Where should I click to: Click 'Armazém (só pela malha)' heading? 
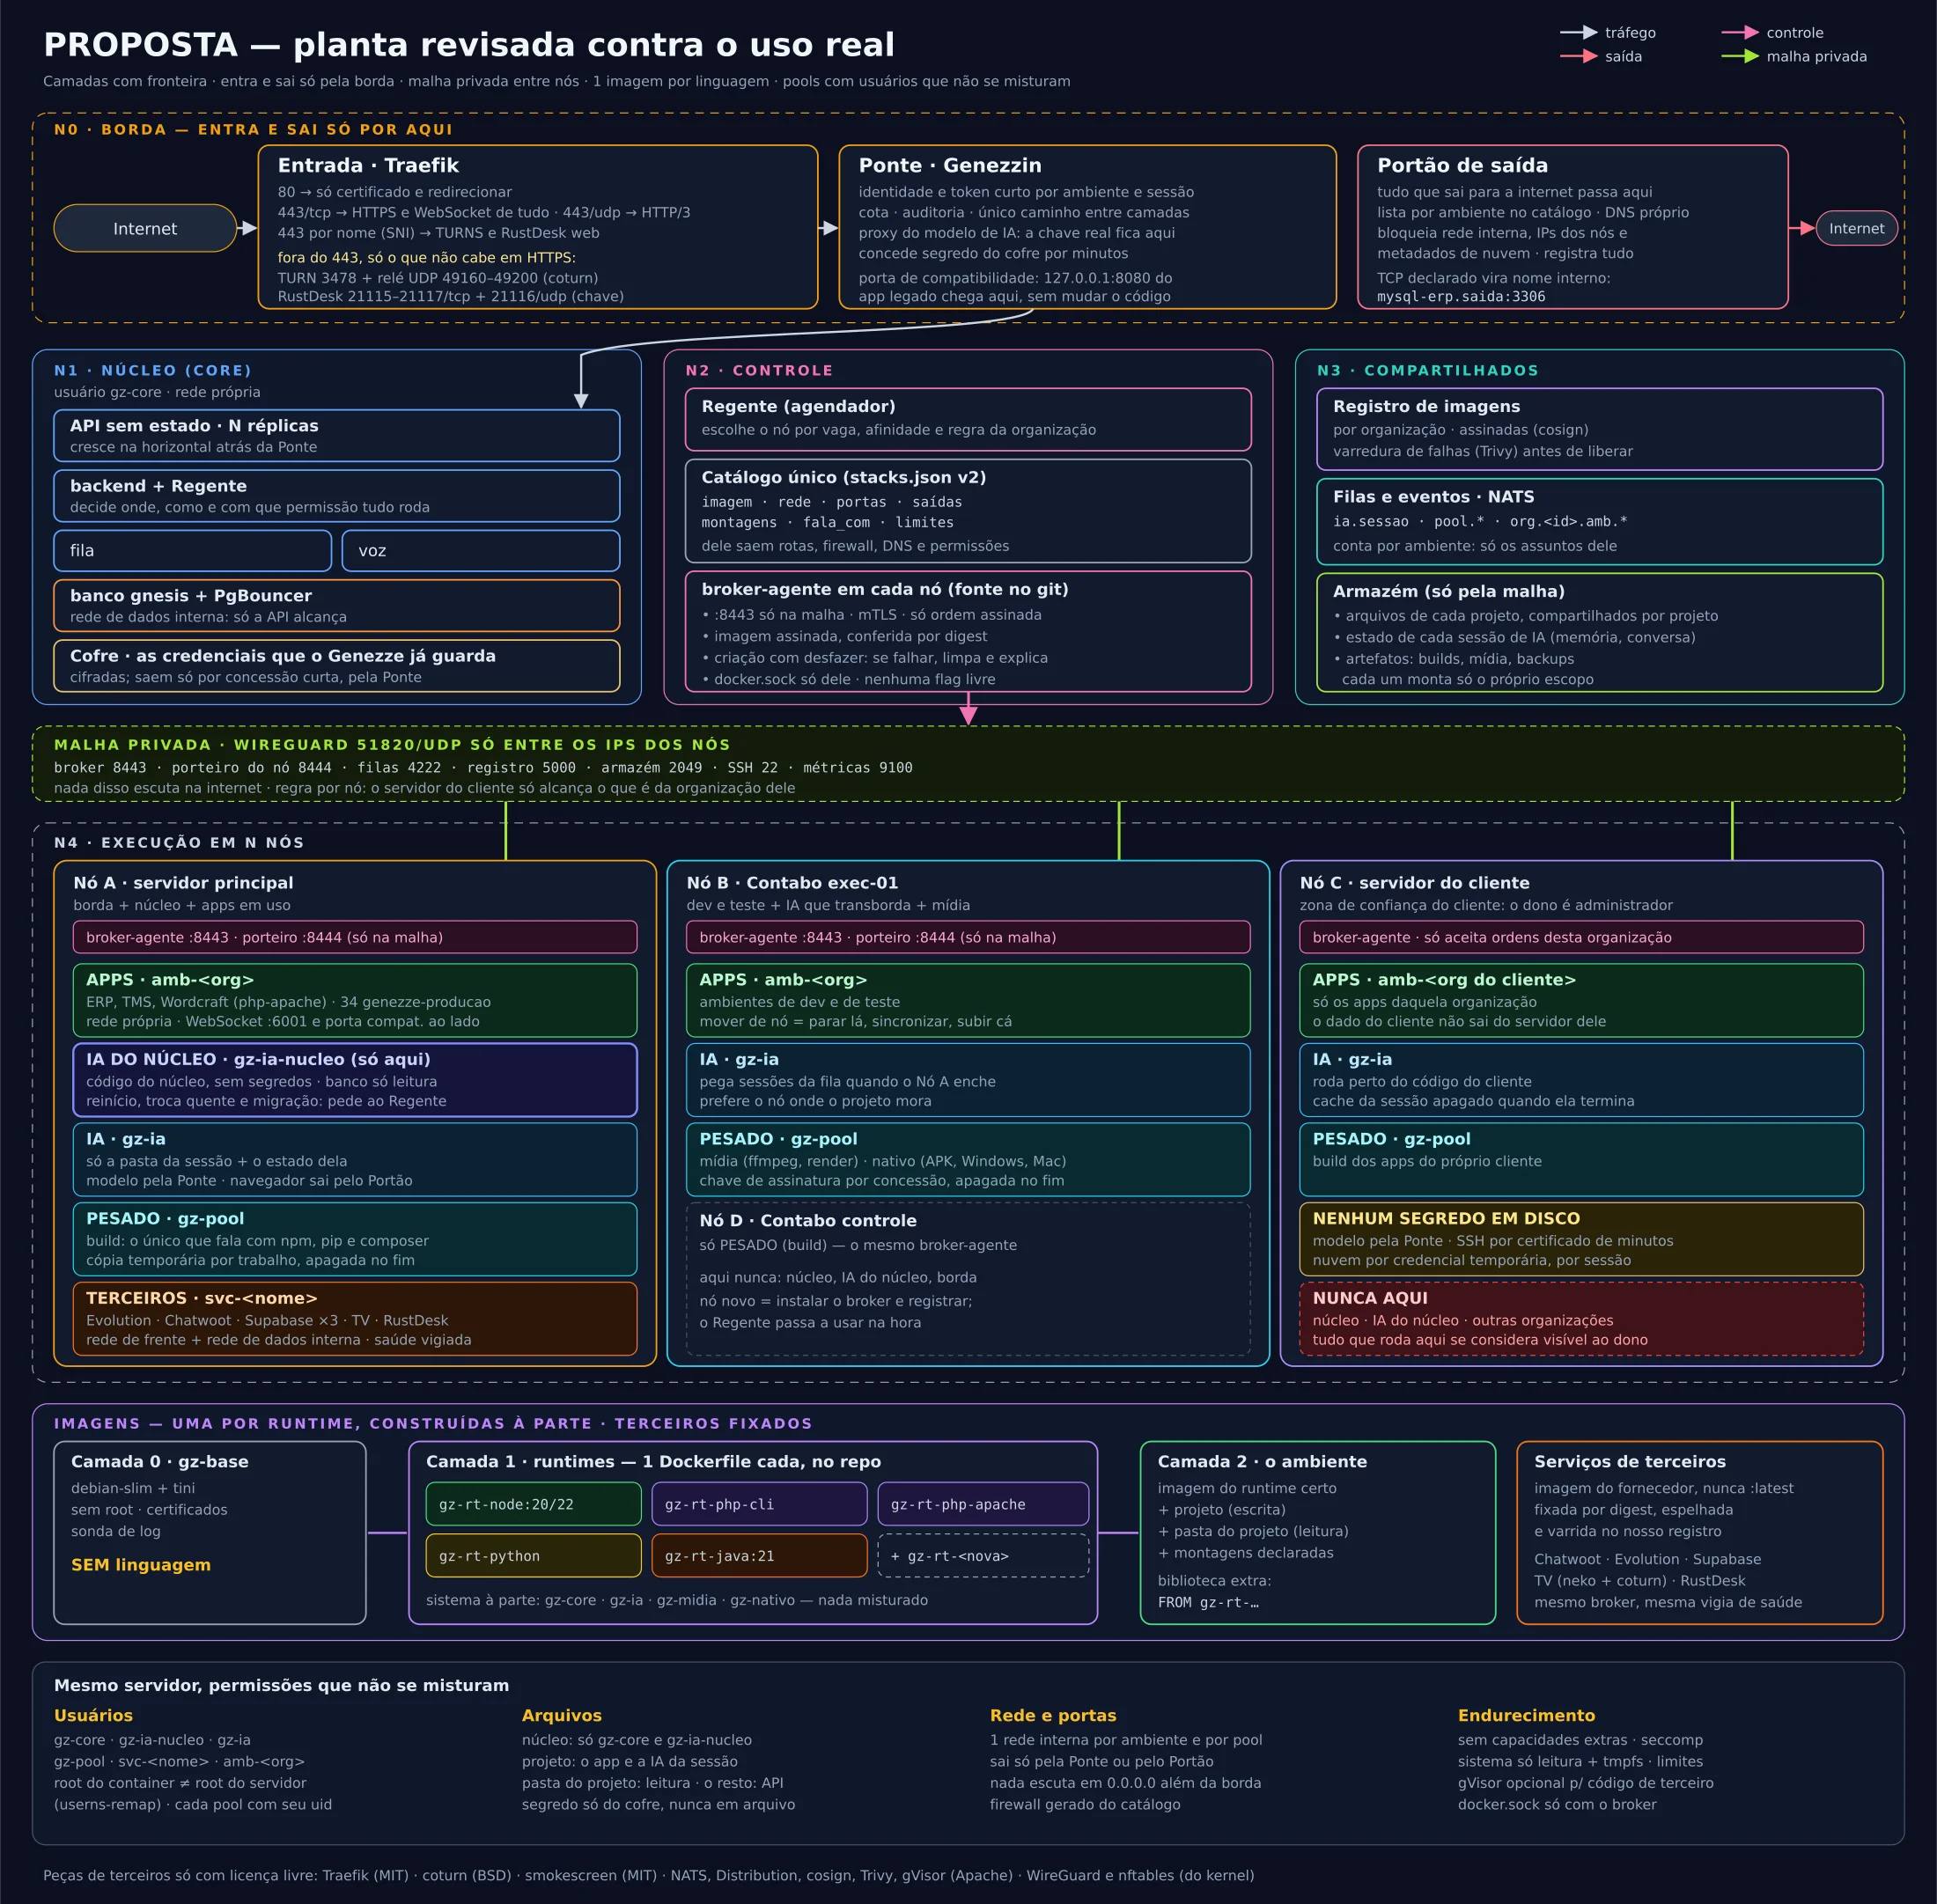(x=1449, y=591)
